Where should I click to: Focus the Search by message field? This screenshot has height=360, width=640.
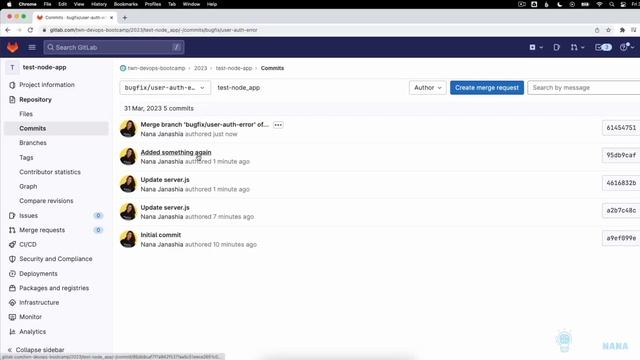(x=584, y=88)
